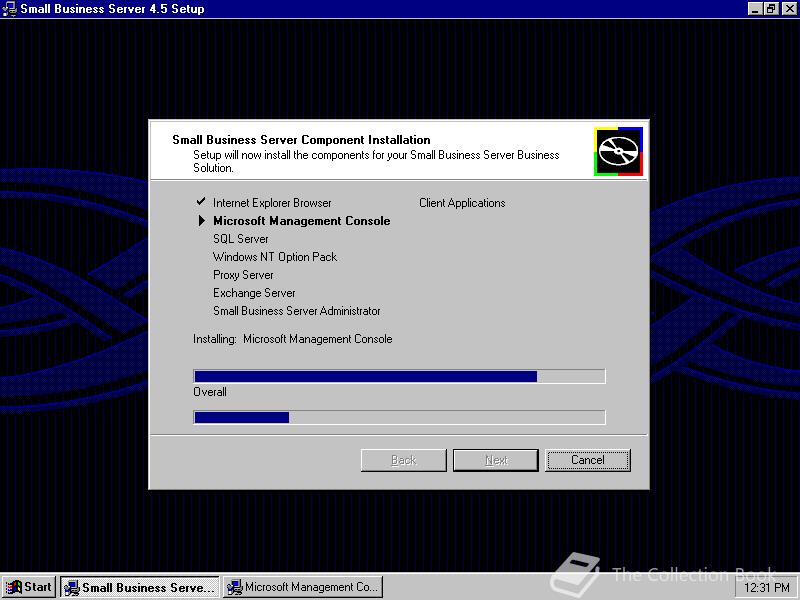Click the disabled Back button
This screenshot has height=600, width=800.
(x=403, y=460)
